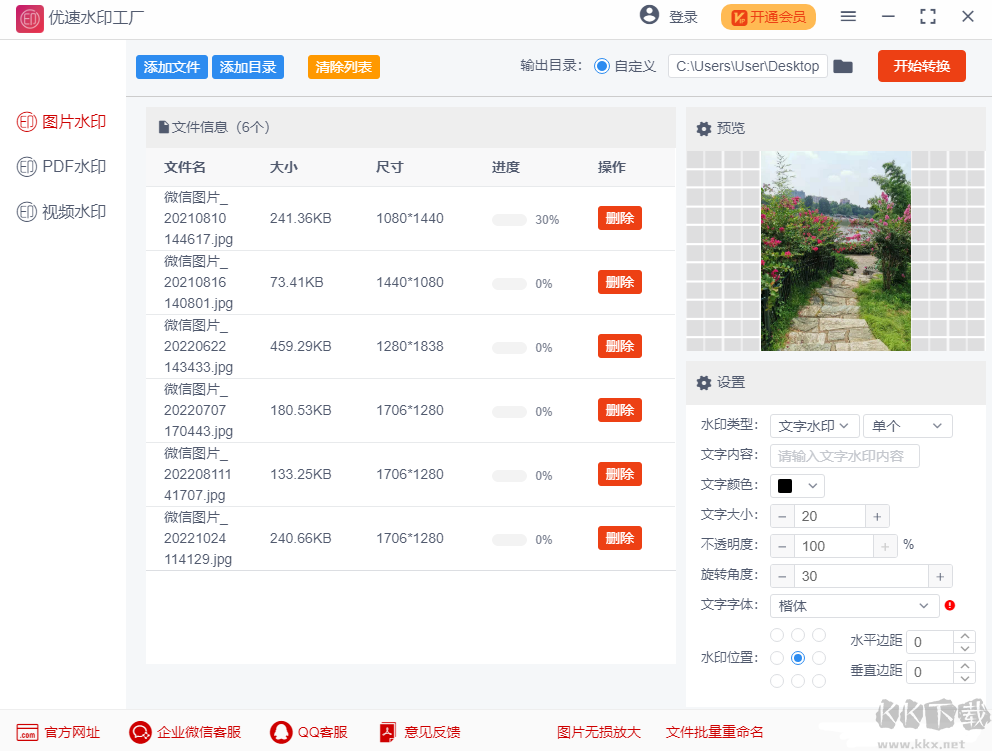Delete the file 微信图片_20210816140801.jpg
This screenshot has height=751, width=992.
[x=619, y=281]
